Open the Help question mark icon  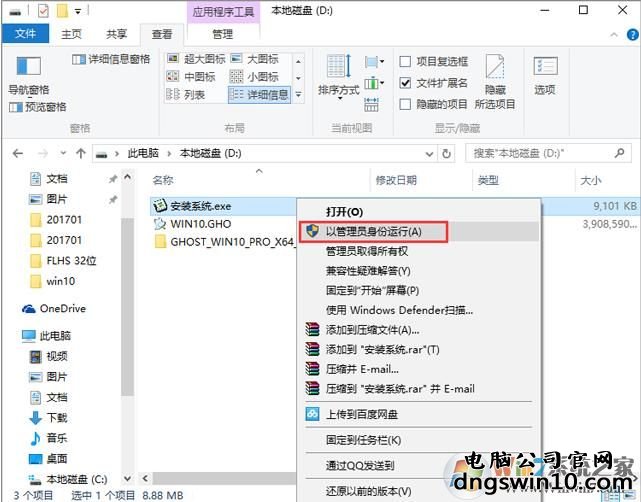coord(632,35)
